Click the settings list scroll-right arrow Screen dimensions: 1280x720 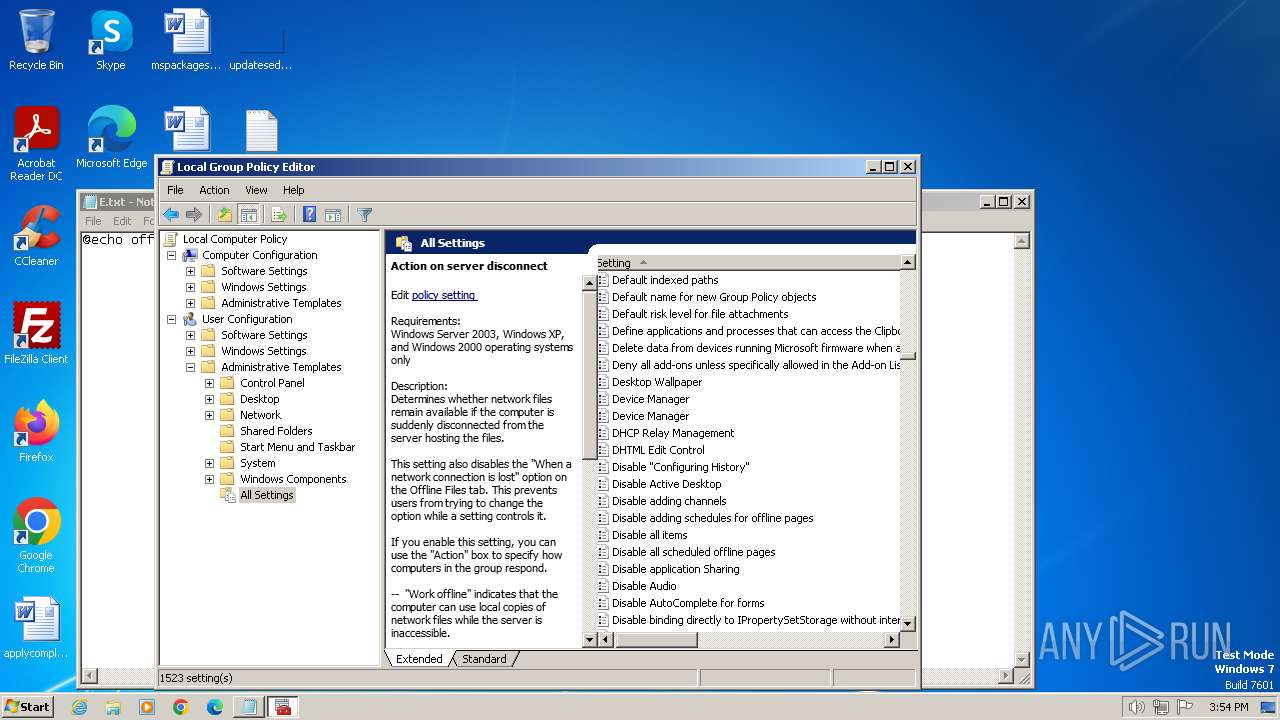[893, 639]
